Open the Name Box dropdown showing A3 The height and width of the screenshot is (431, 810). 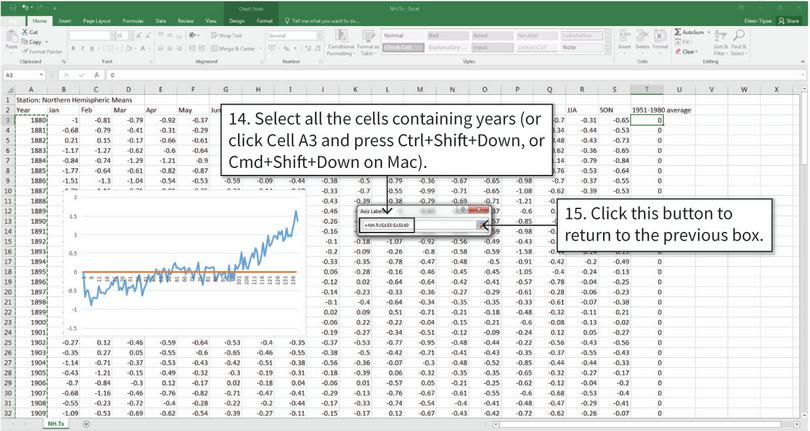(41, 75)
